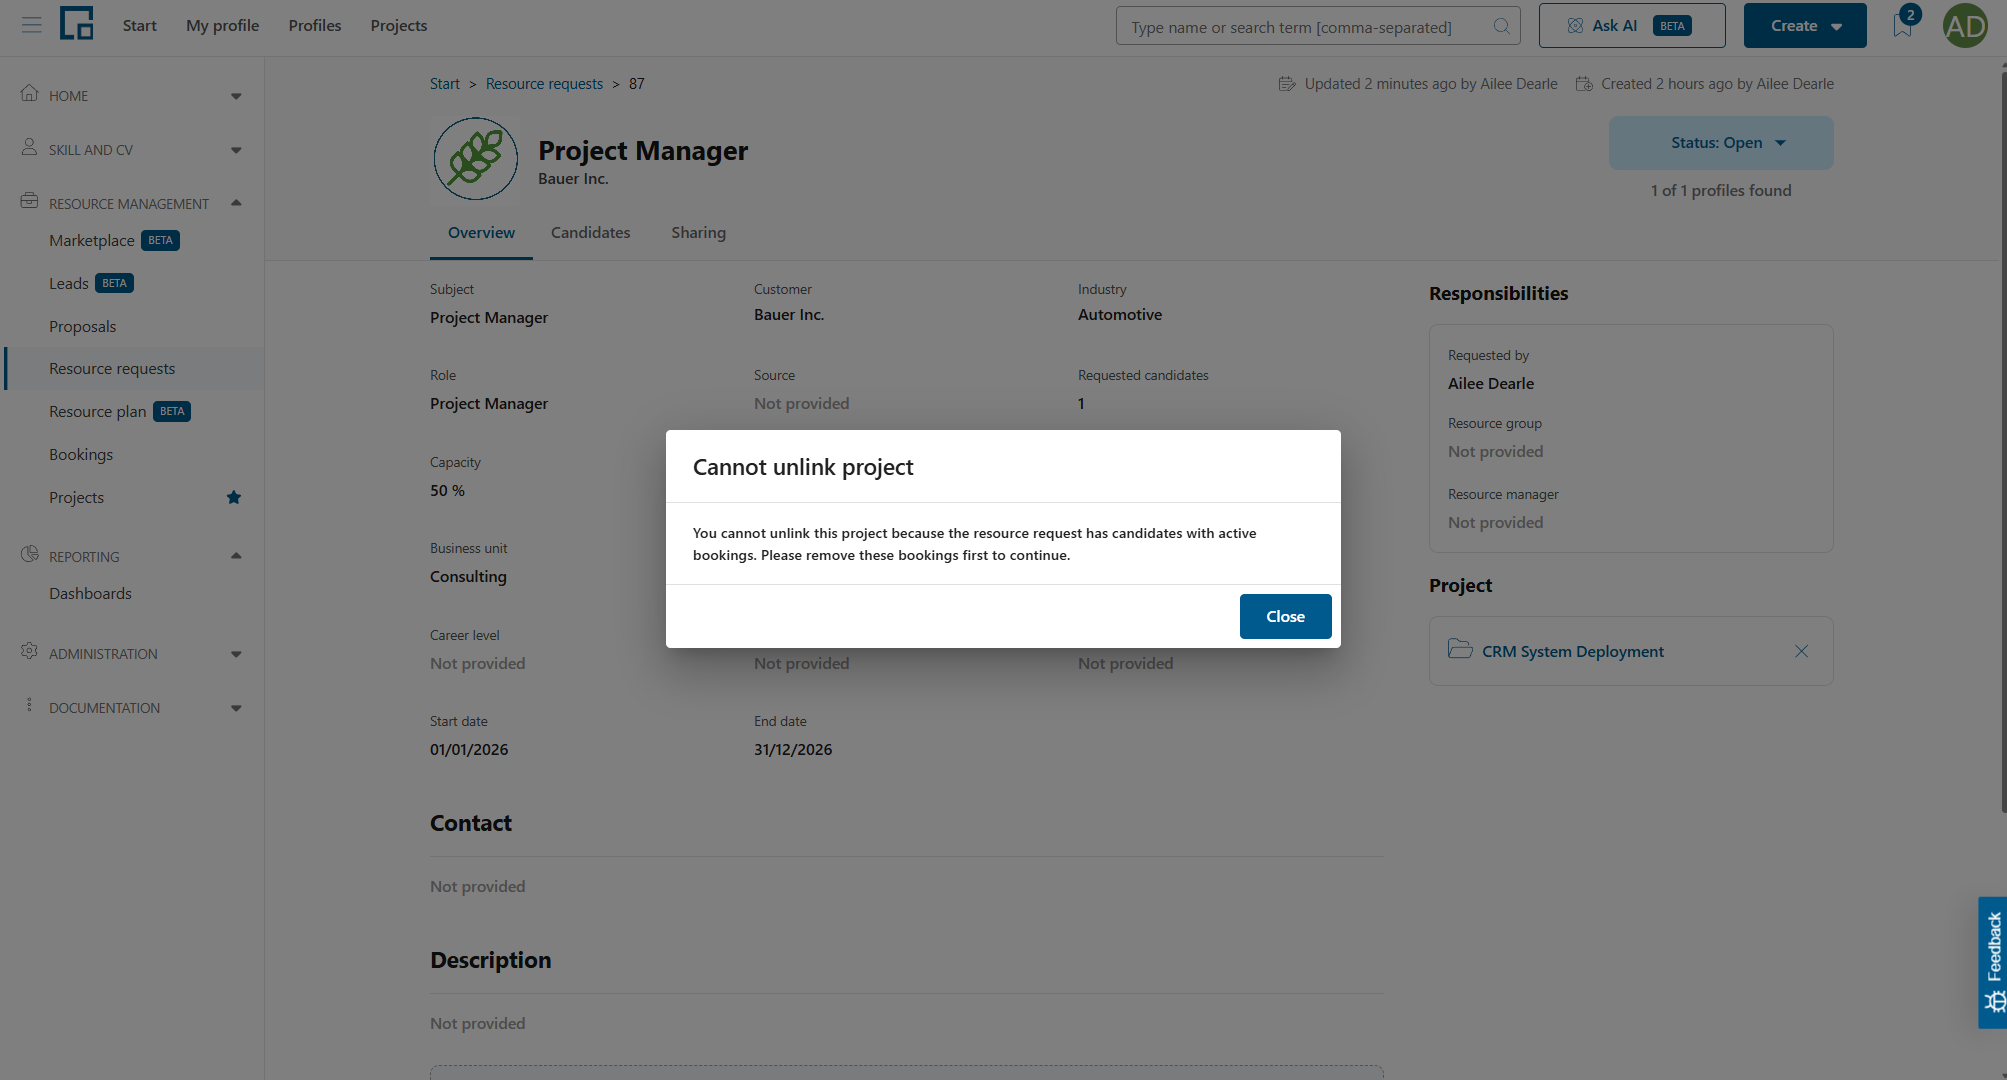The width and height of the screenshot is (2007, 1080).
Task: Remove CRM System Deployment project link (X)
Action: [x=1801, y=651]
